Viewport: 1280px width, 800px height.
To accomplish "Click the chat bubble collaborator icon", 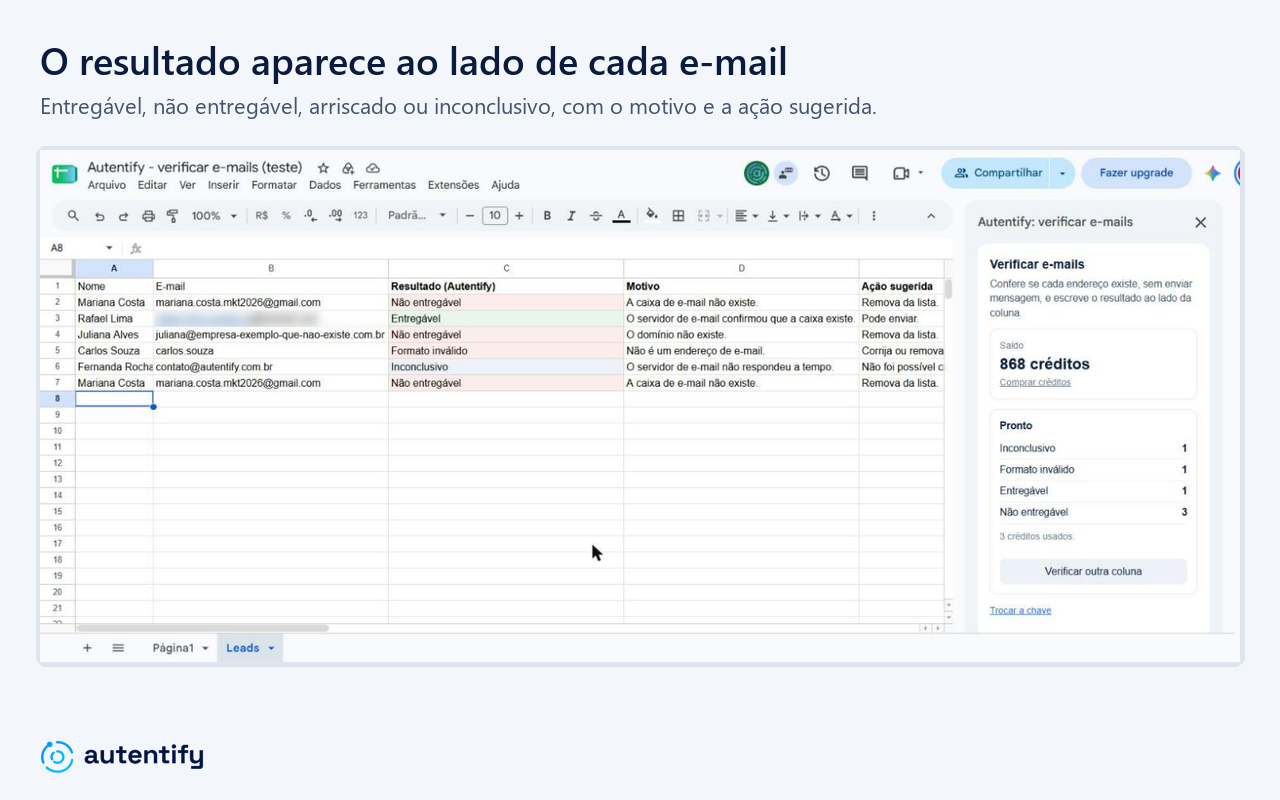I will tap(786, 173).
